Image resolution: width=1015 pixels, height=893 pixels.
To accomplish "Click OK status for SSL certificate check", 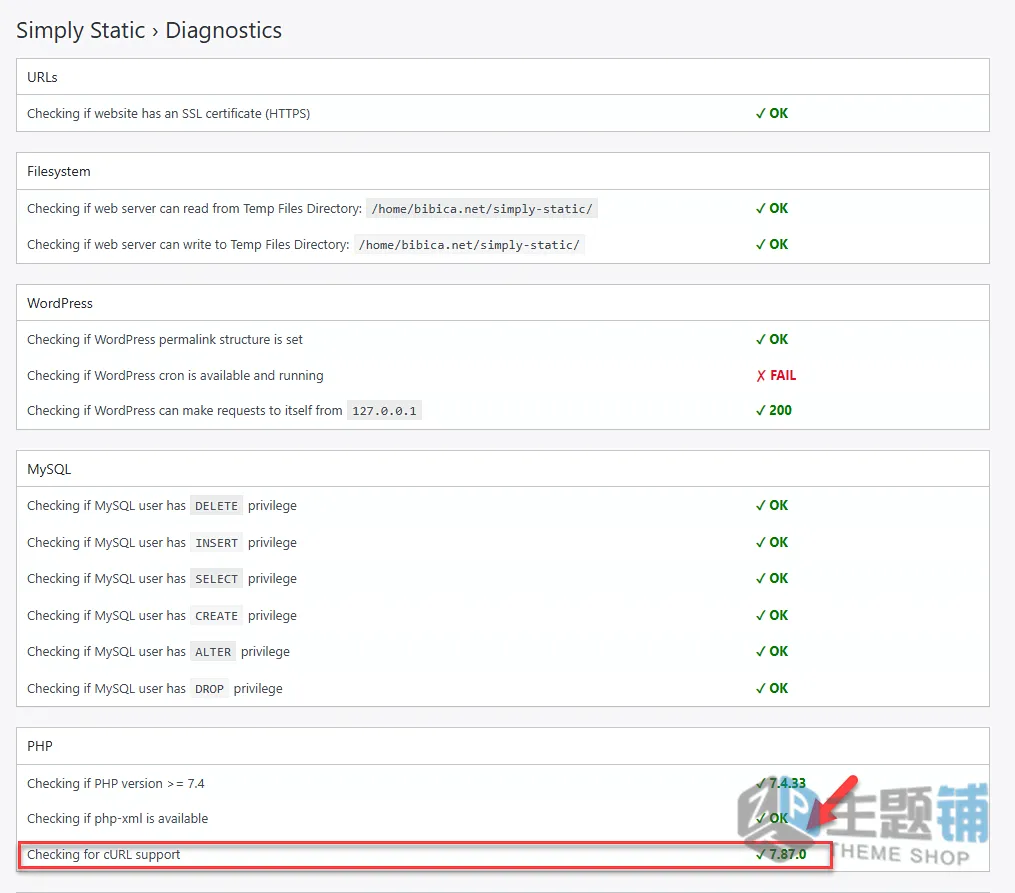I will [x=772, y=113].
